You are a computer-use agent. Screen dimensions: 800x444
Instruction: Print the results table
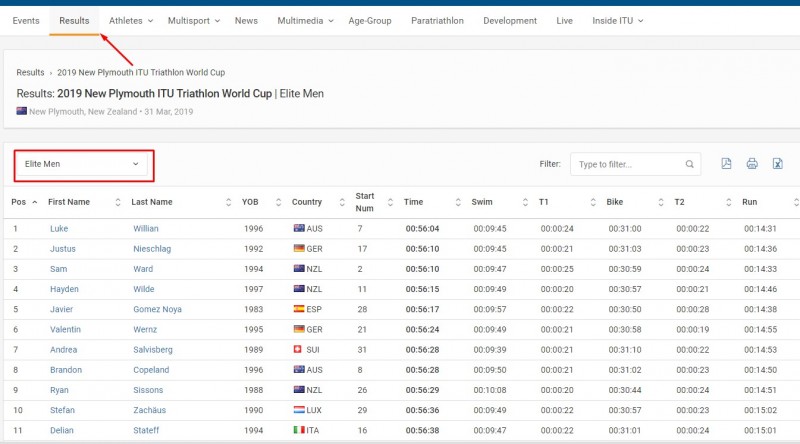752,164
